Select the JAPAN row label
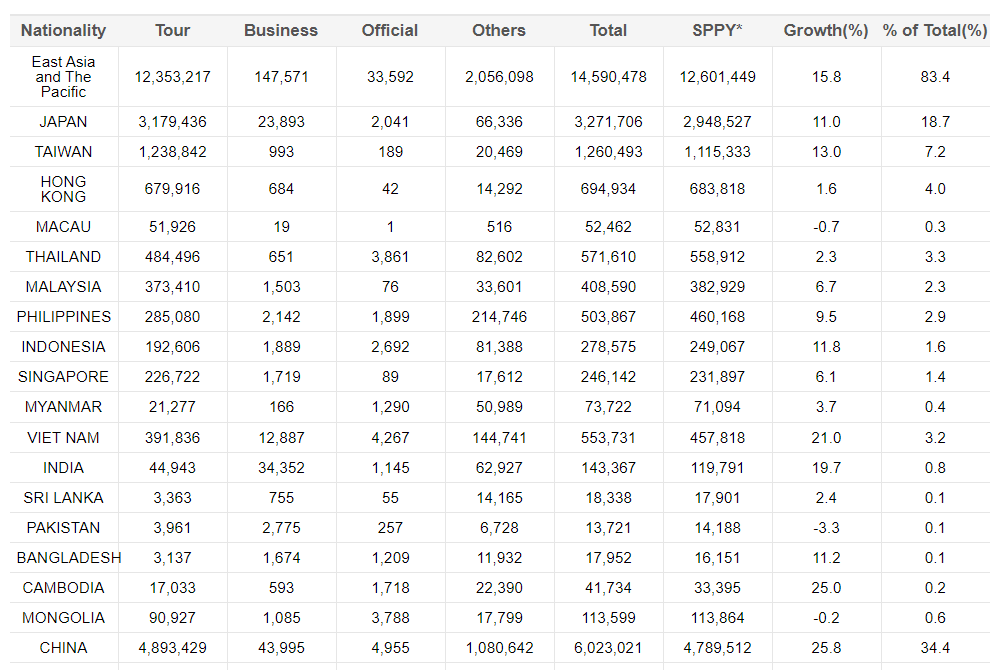Screen dimensions: 1002x670 pos(63,122)
